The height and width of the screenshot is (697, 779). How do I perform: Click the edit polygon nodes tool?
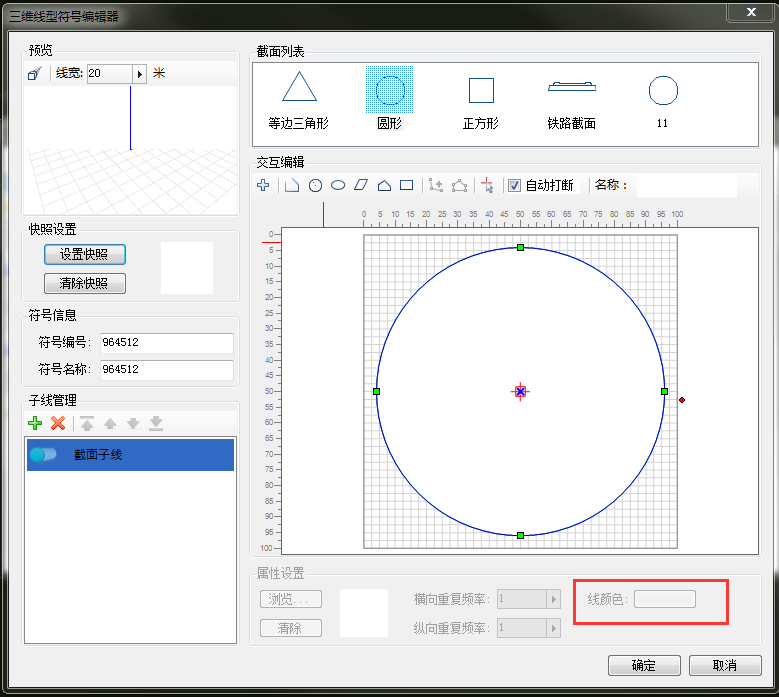click(460, 185)
